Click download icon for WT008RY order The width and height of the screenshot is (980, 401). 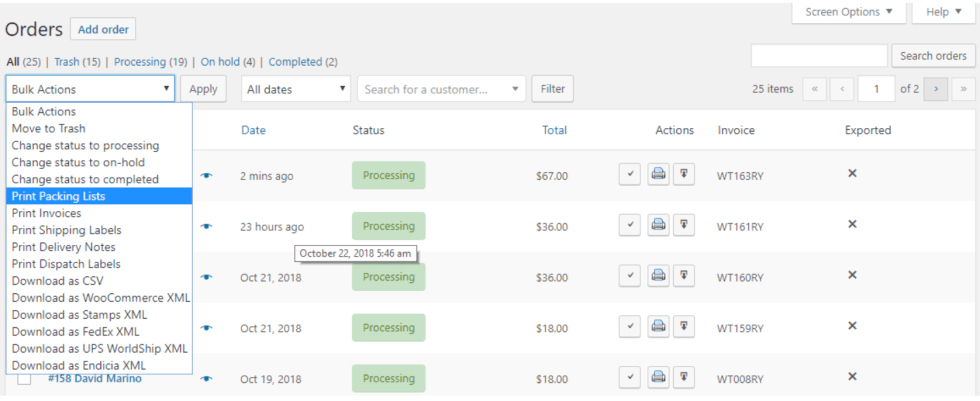click(x=684, y=378)
